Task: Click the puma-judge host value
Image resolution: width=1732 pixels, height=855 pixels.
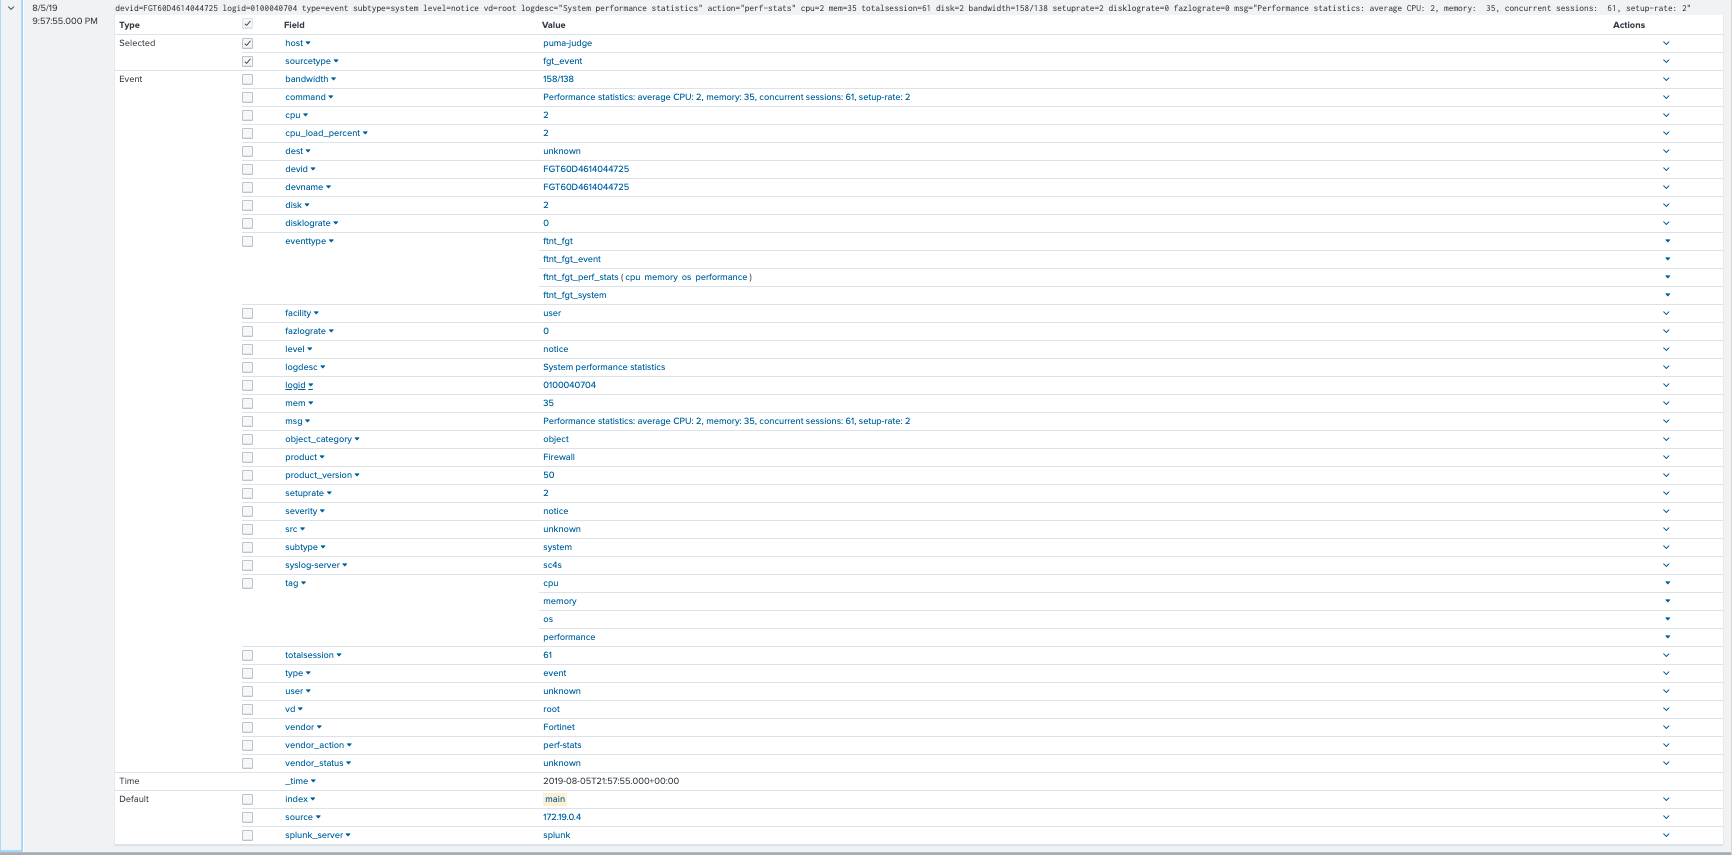Action: pyautogui.click(x=567, y=43)
